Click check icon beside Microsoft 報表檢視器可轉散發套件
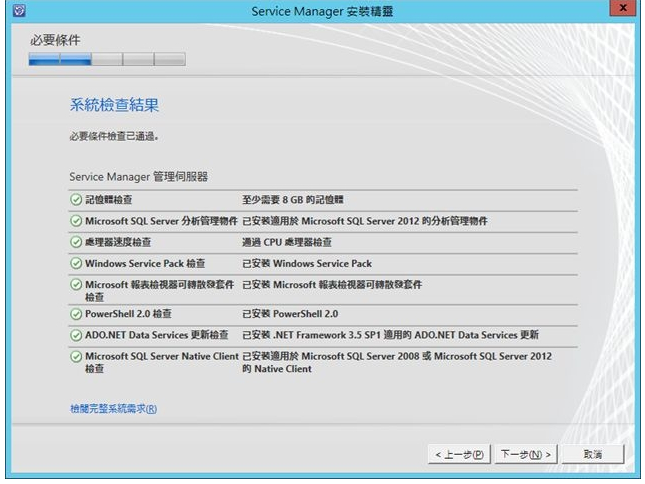The image size is (645, 484). tap(76, 285)
